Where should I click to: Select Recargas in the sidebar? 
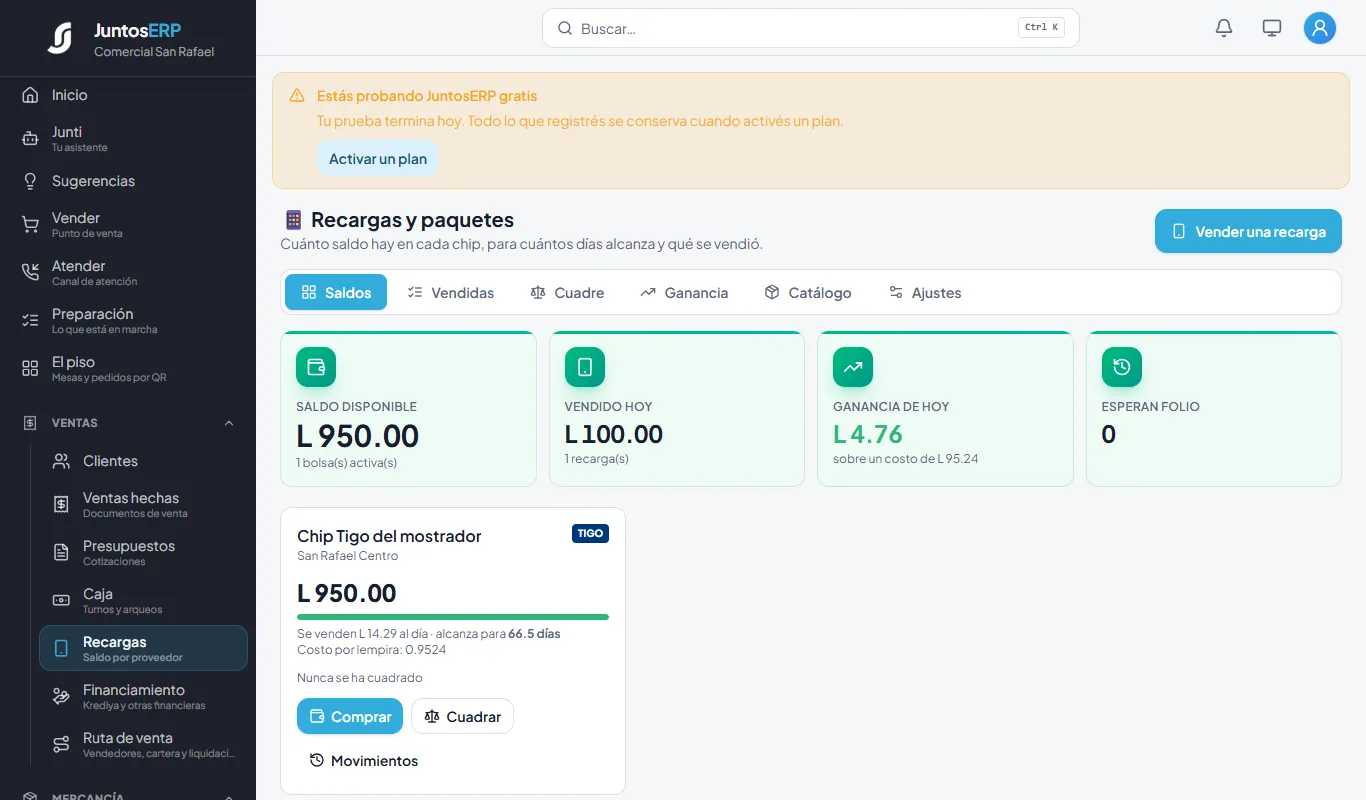coord(143,648)
